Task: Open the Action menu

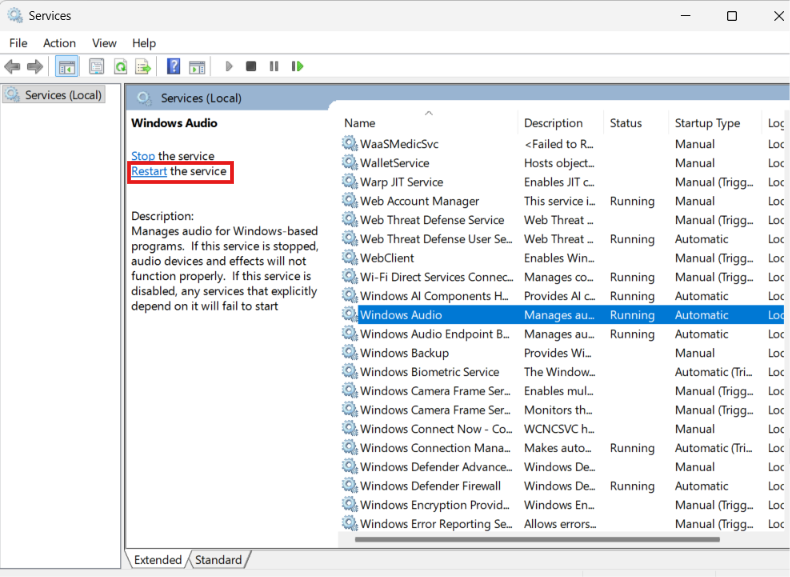Action: click(x=59, y=43)
